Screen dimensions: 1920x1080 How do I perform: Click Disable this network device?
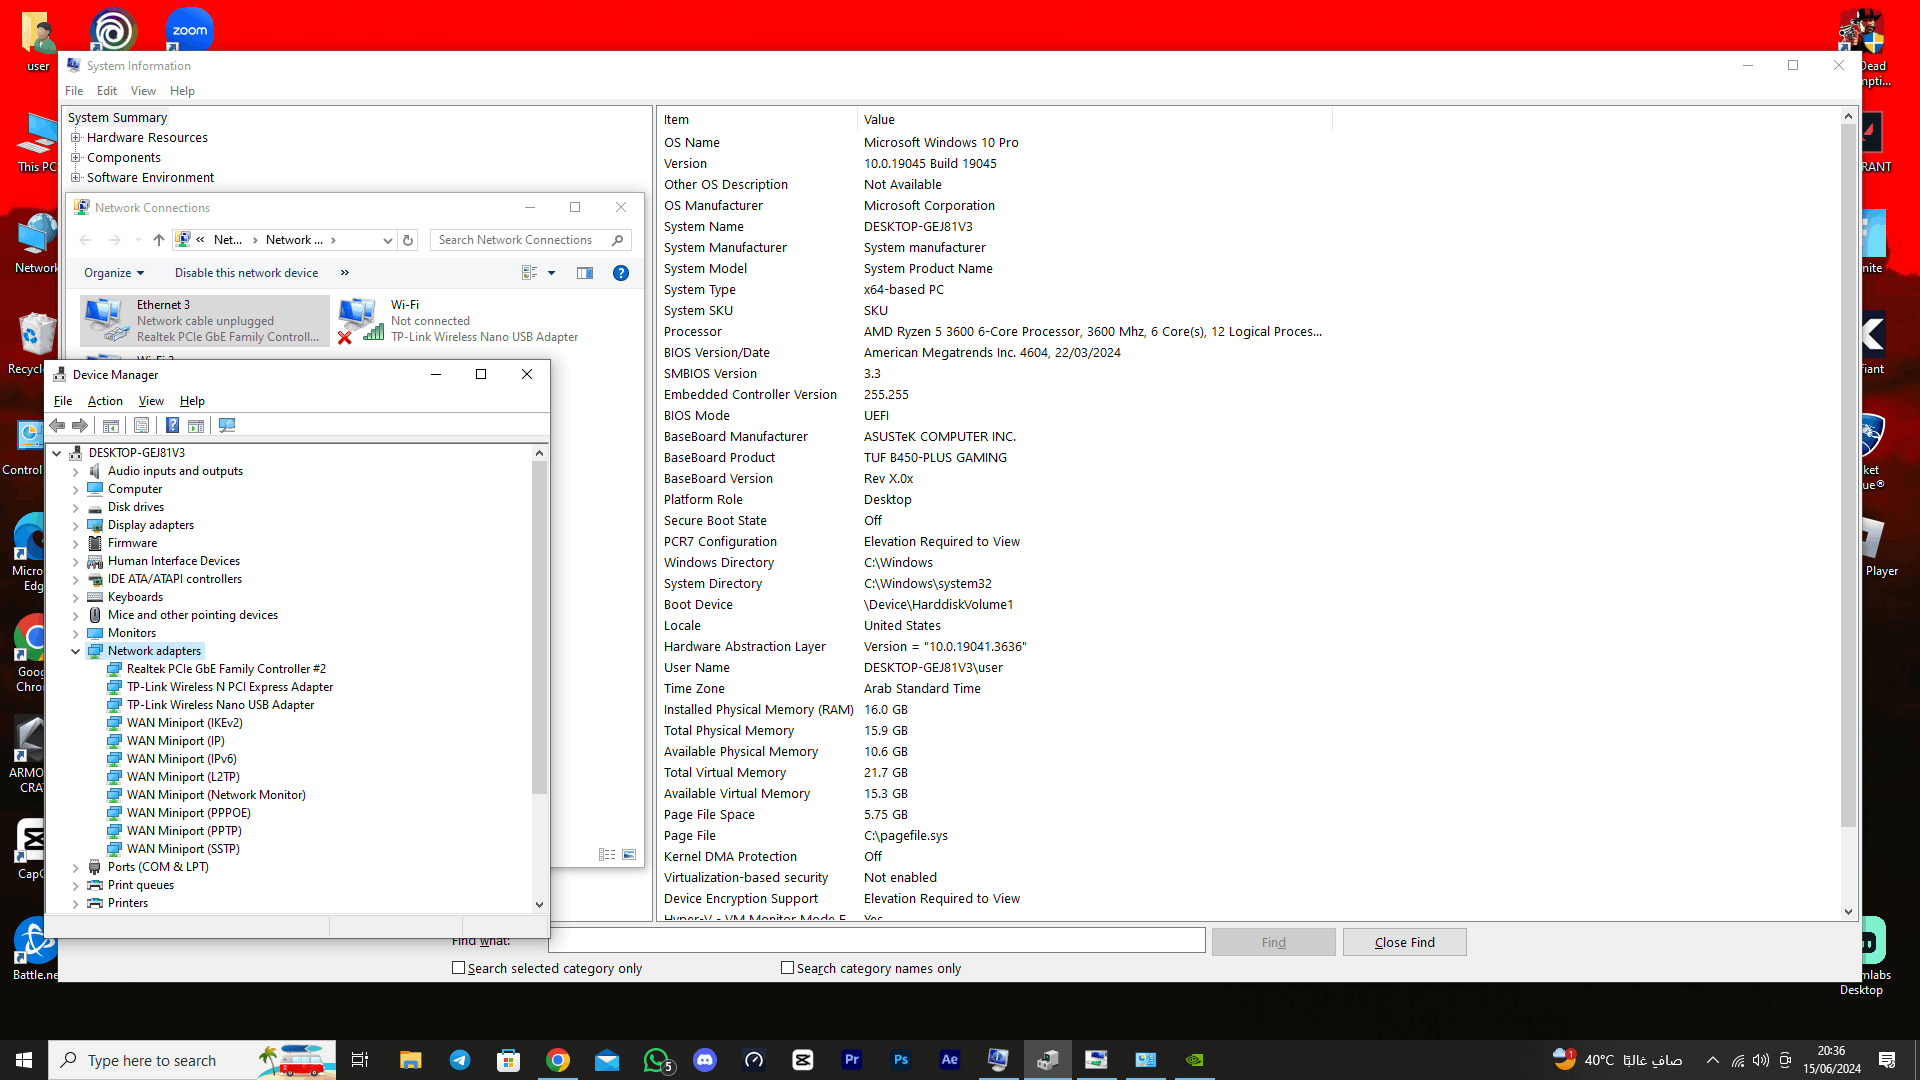click(x=246, y=273)
